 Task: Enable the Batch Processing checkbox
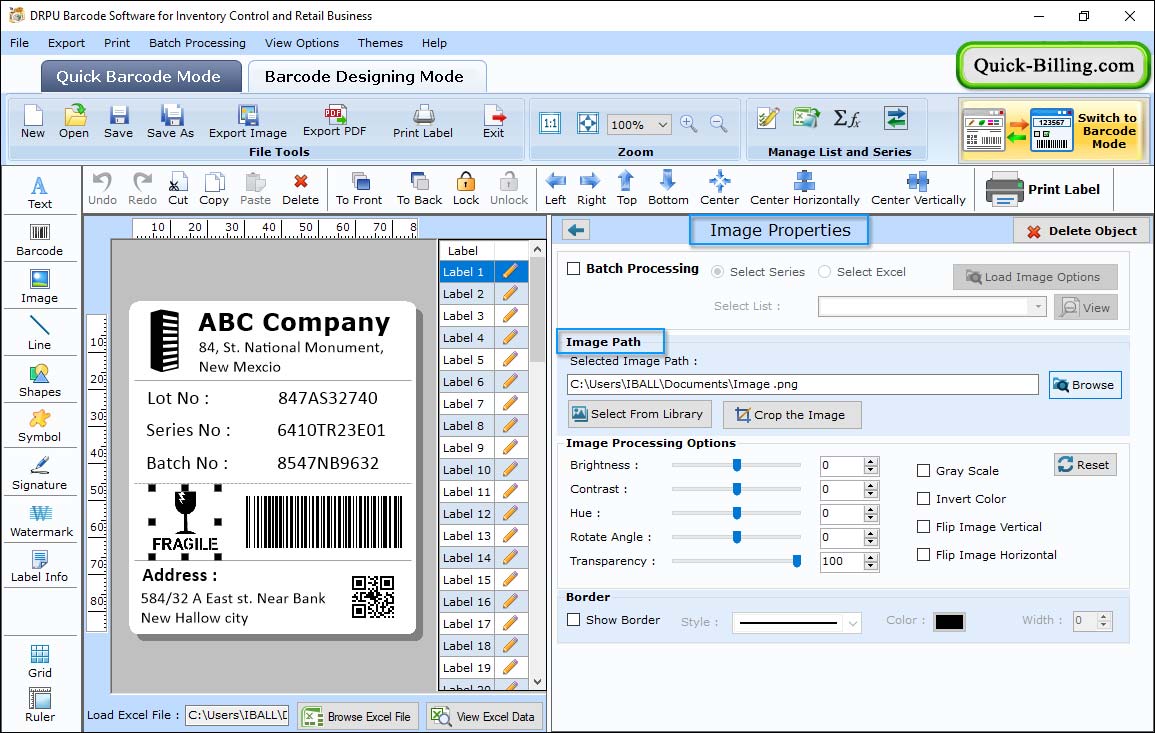point(573,269)
